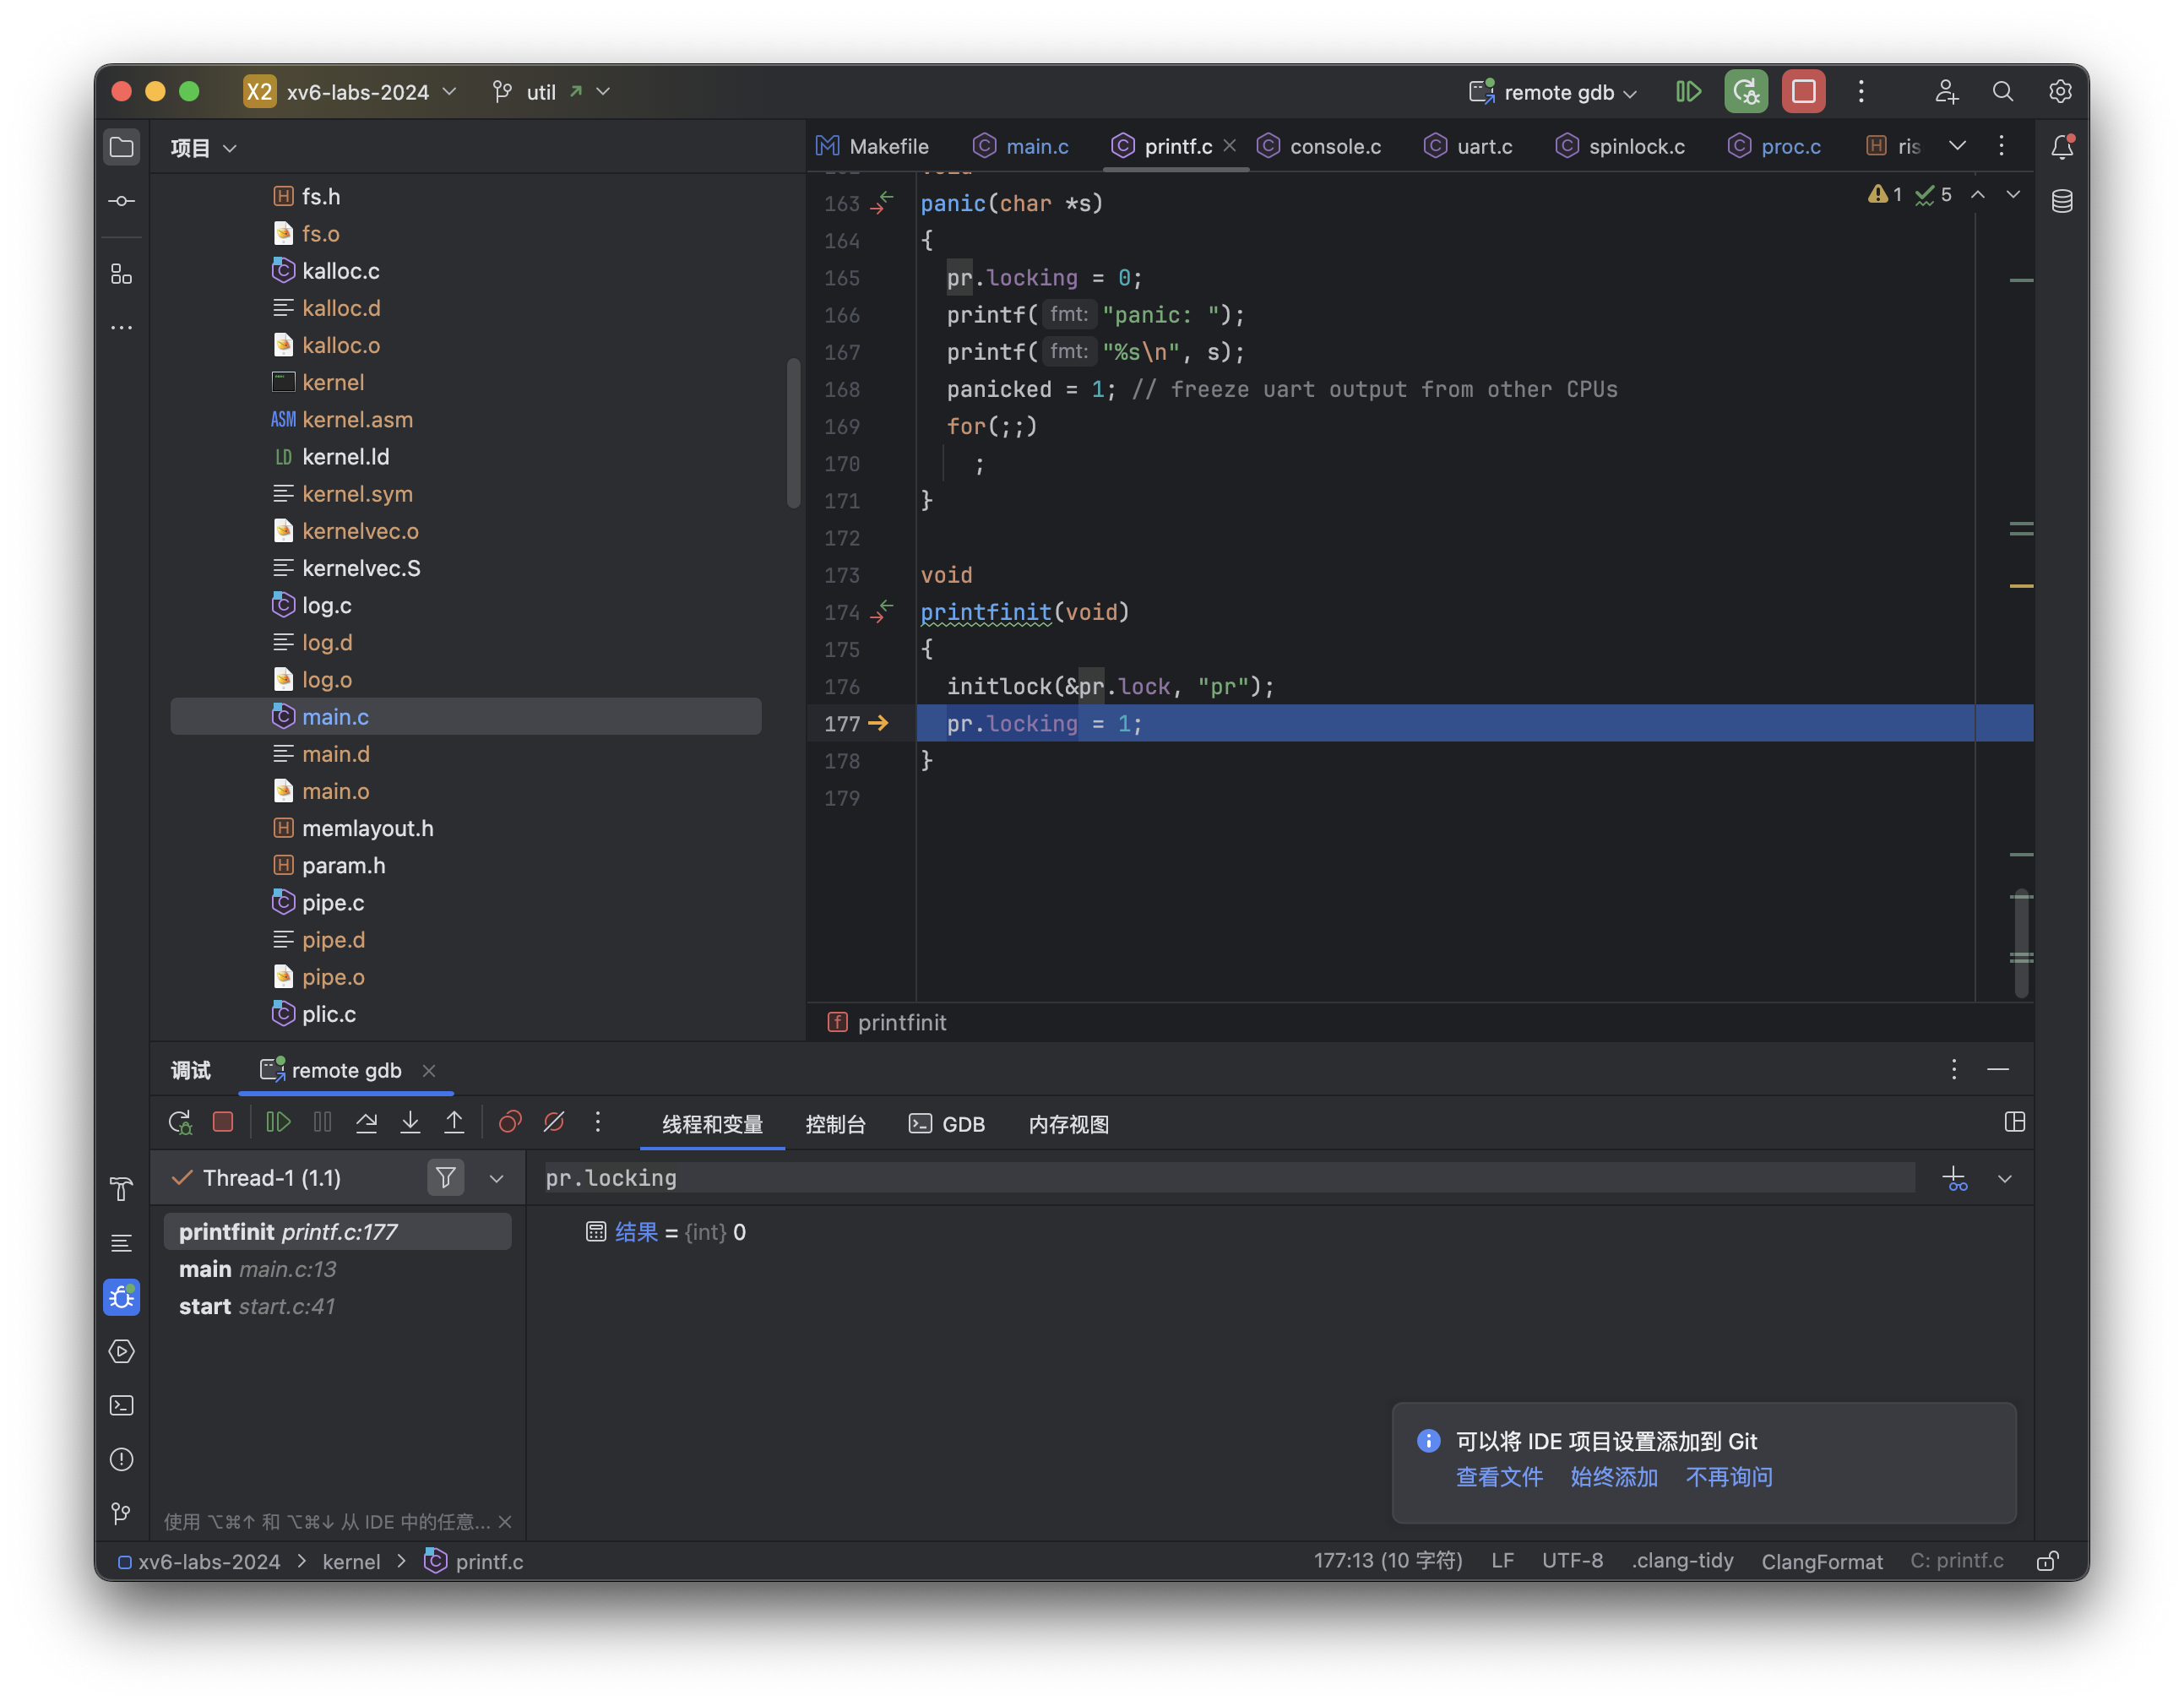The image size is (2184, 1706).
Task: Open the 控制台 debug tab
Action: tap(835, 1124)
